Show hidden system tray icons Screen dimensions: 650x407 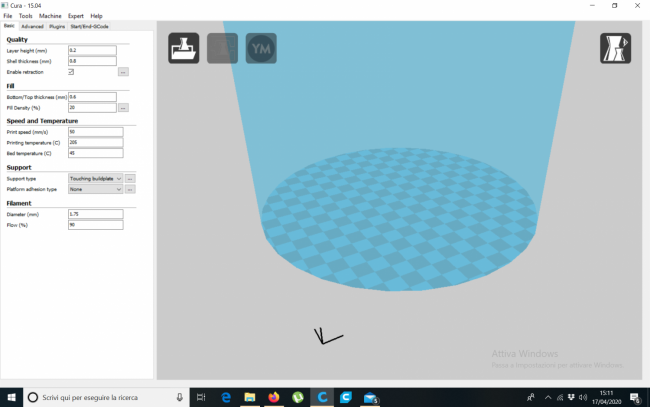tap(548, 397)
